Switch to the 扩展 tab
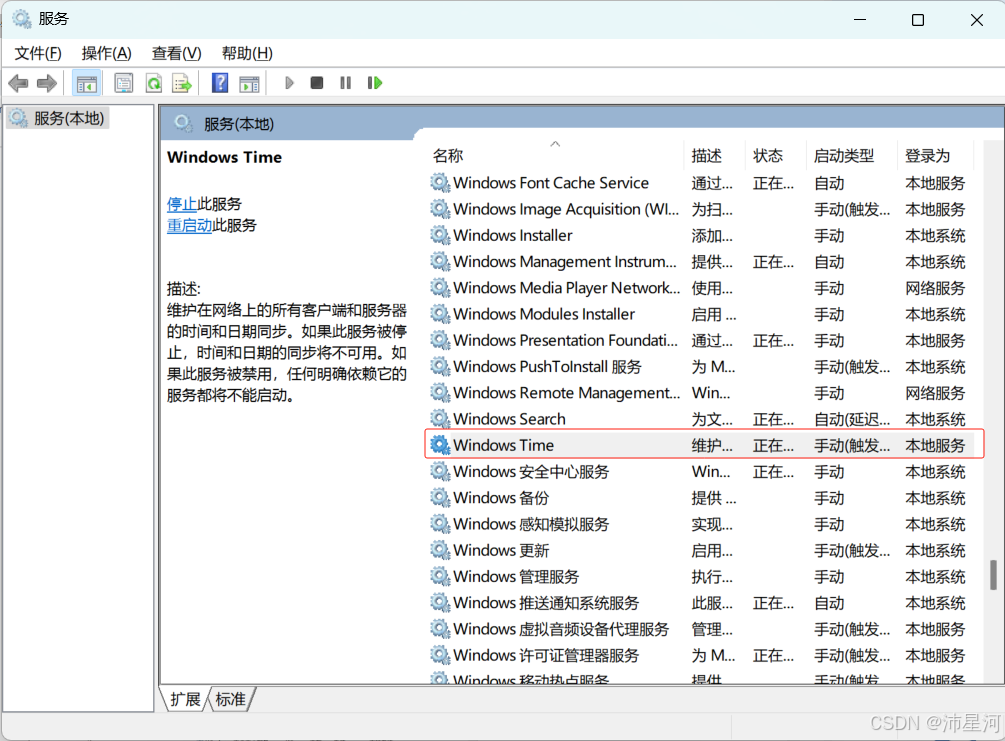Screen dimensions: 1005x741 coord(186,699)
